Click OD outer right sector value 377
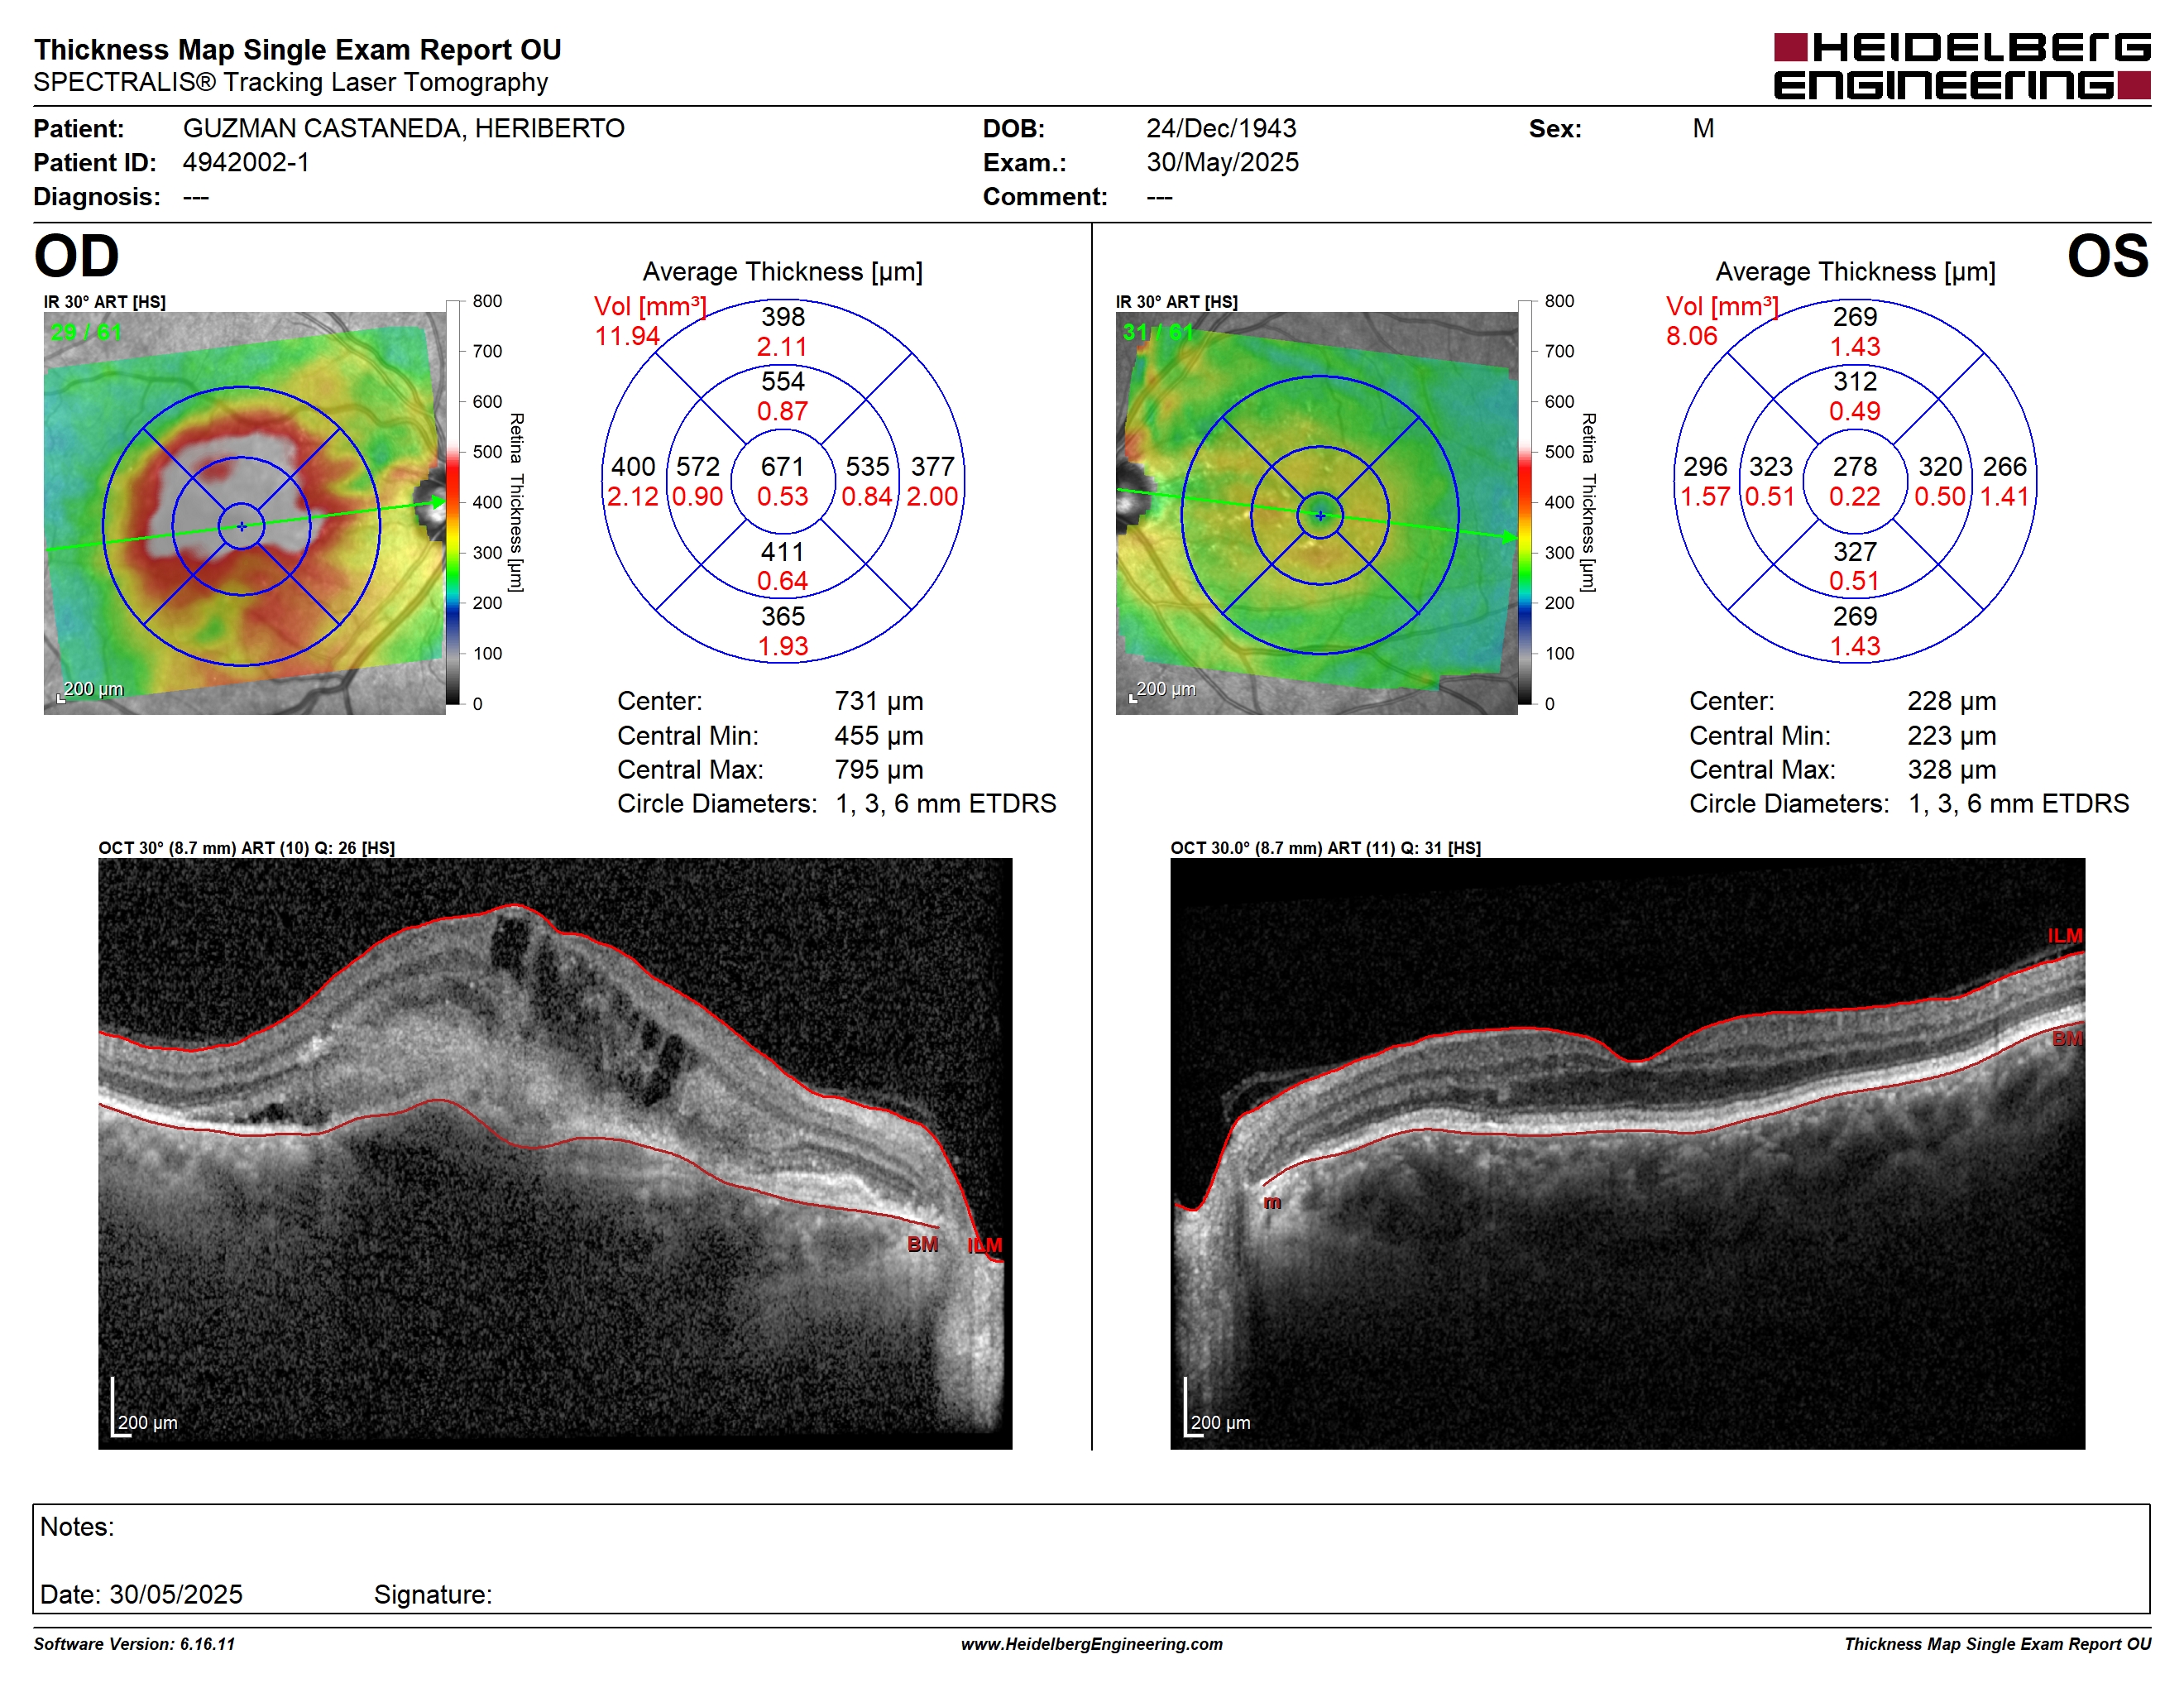Screen dimensions: 2184x1688 tap(932, 467)
